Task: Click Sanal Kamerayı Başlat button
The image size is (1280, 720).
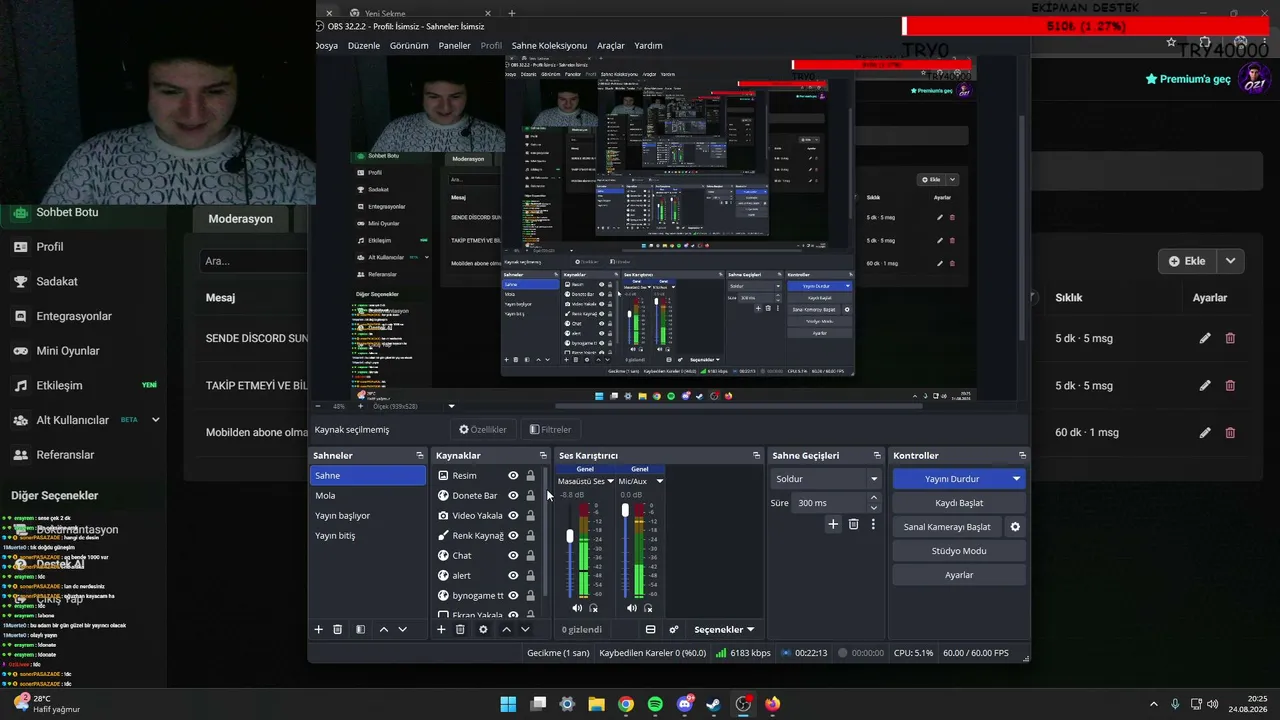Action: [947, 527]
